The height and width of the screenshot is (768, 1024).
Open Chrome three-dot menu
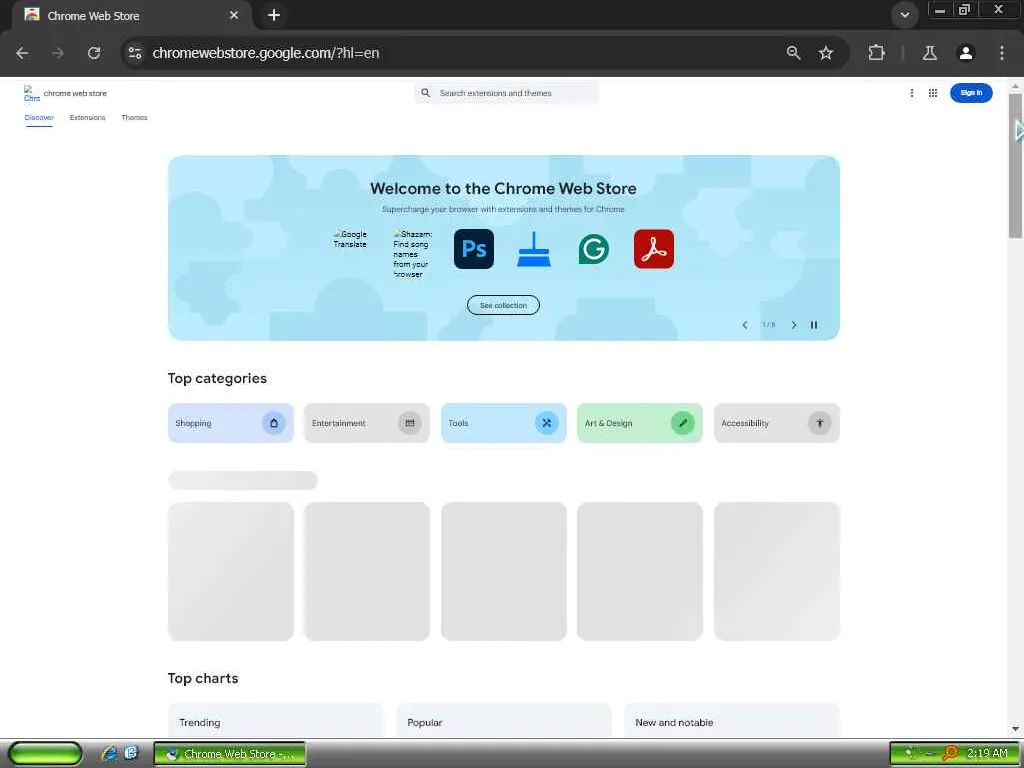coord(1002,53)
